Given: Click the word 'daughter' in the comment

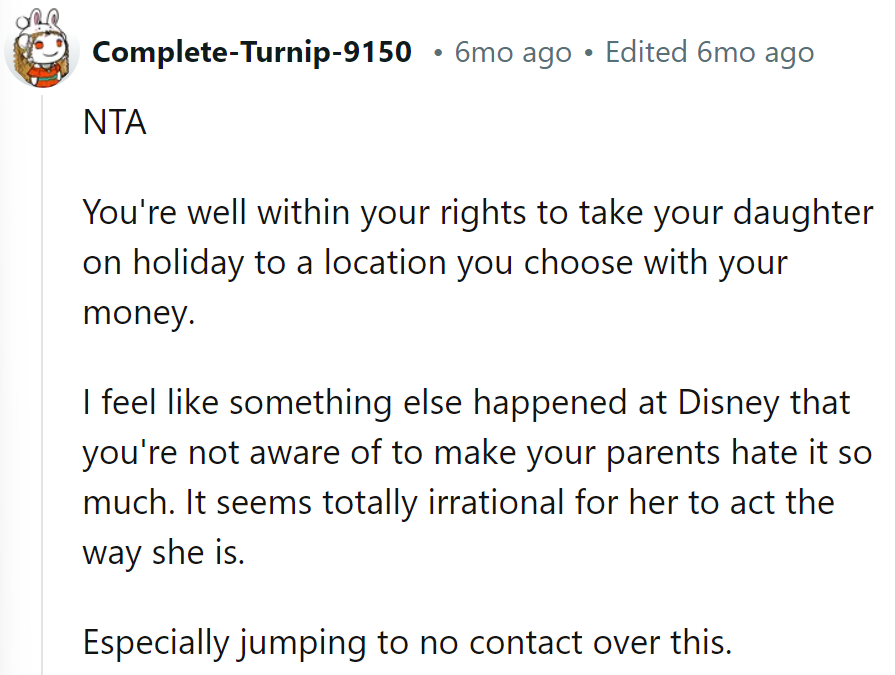Looking at the screenshot, I should [803, 213].
